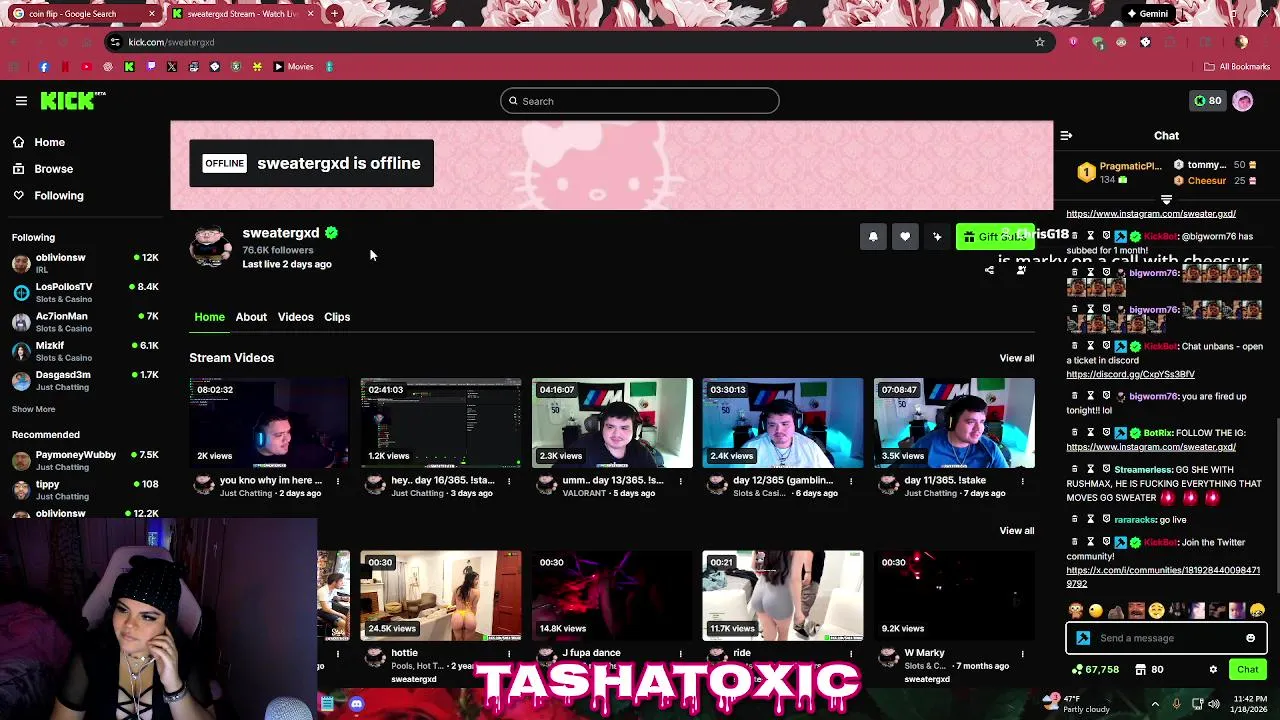This screenshot has height=720, width=1280.
Task: Open options menu for 'you kno why im here' video
Action: coord(338,481)
